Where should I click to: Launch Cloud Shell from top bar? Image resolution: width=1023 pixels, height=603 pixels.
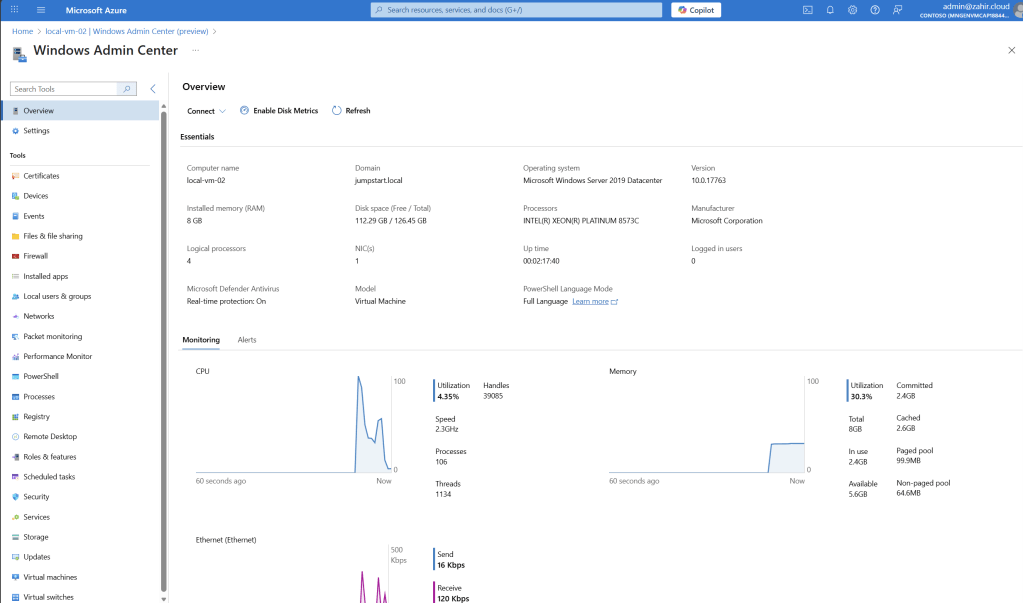click(807, 10)
